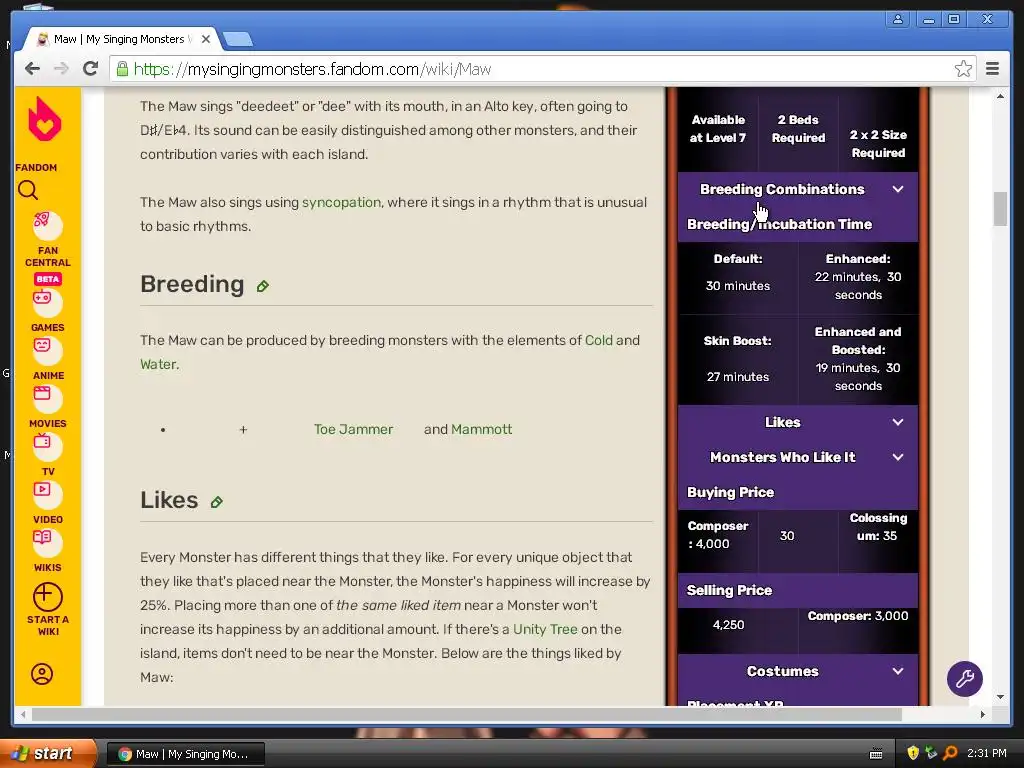Open the user profile icon in sidebar

(x=42, y=674)
